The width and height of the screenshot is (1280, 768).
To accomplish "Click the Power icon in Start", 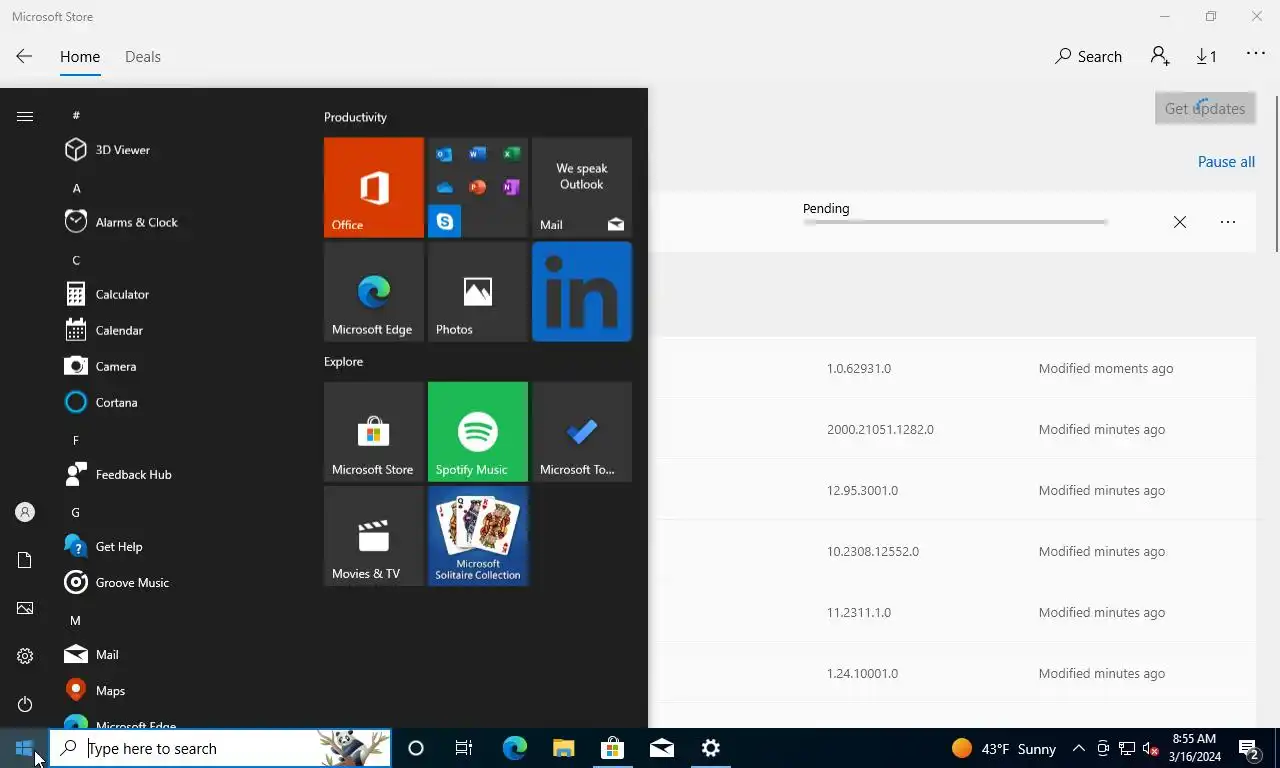I will (25, 704).
